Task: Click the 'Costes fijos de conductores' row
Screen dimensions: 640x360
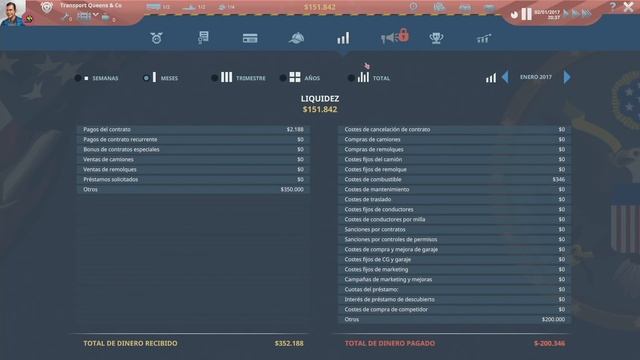Action: (x=454, y=209)
